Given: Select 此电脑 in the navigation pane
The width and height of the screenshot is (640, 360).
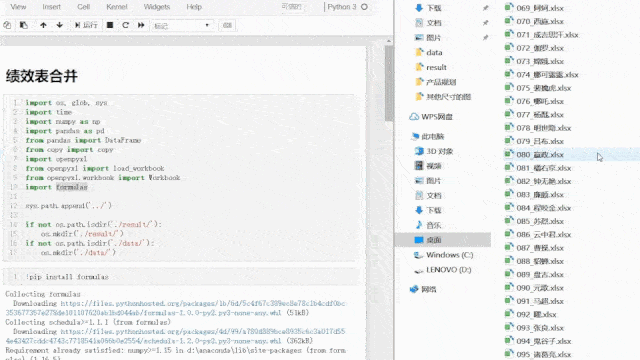Looking at the screenshot, I should point(433,136).
